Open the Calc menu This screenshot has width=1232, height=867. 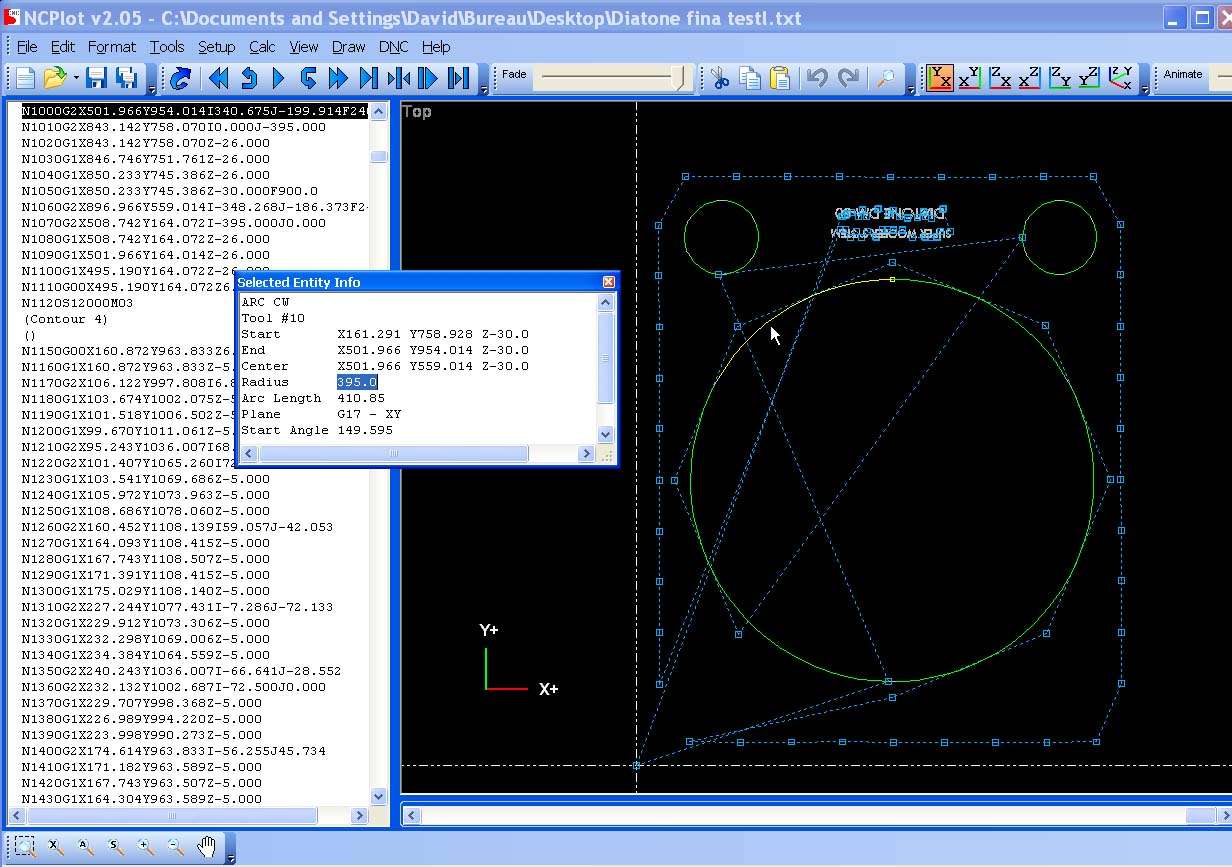[x=263, y=47]
